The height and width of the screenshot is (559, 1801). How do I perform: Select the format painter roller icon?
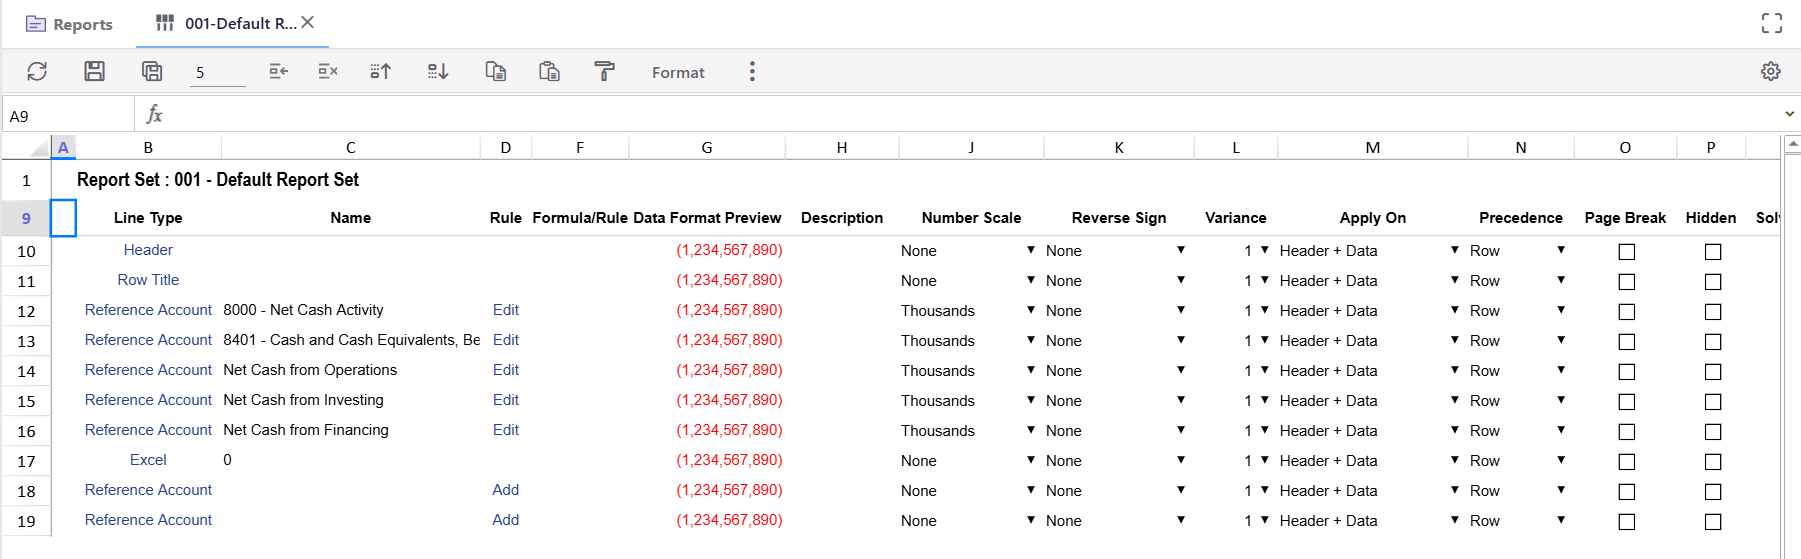pos(604,71)
